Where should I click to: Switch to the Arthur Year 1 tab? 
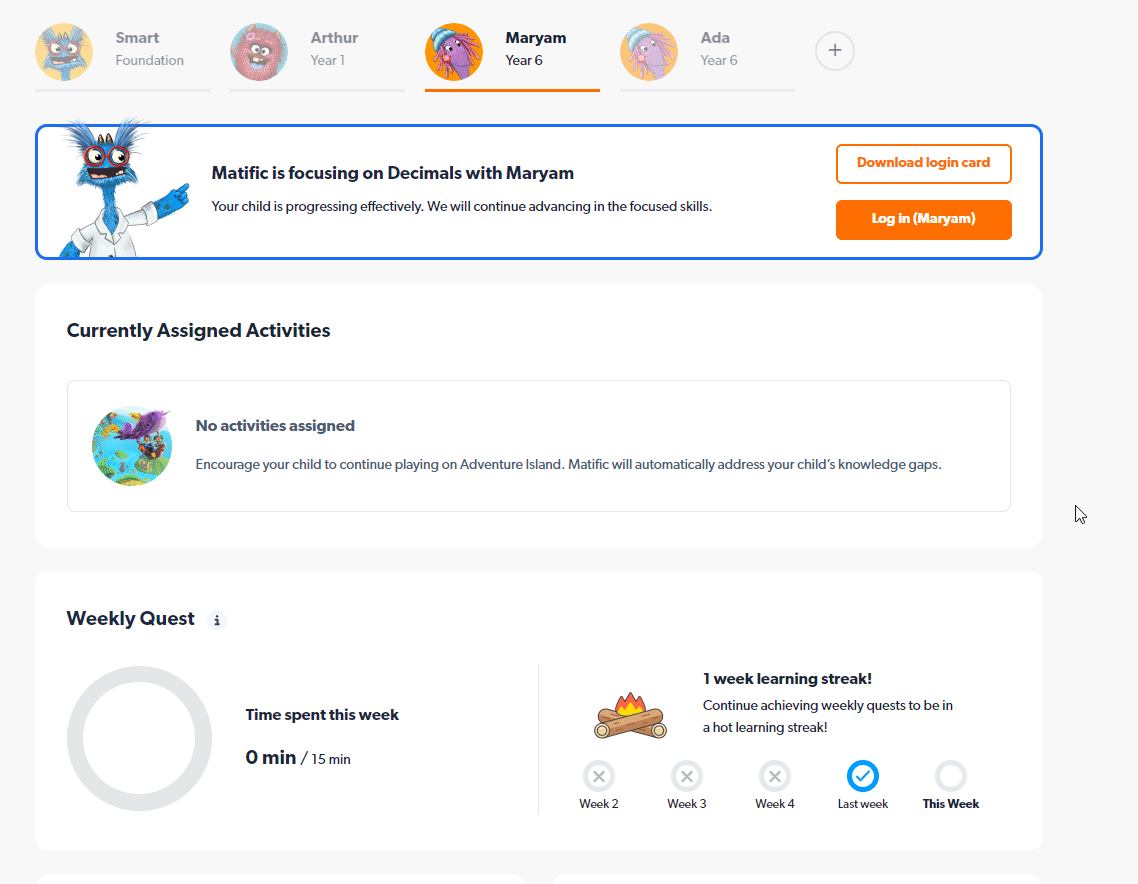317,56
